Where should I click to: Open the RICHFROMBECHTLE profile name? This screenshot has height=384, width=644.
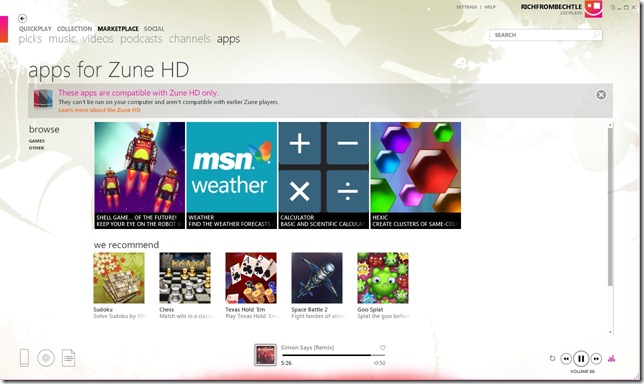(x=551, y=7)
